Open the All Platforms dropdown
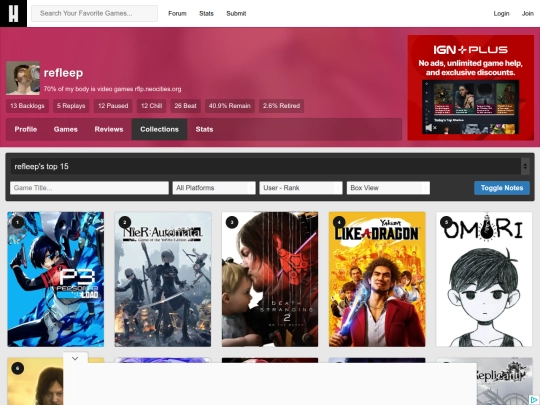540x405 pixels. pyautogui.click(x=214, y=188)
